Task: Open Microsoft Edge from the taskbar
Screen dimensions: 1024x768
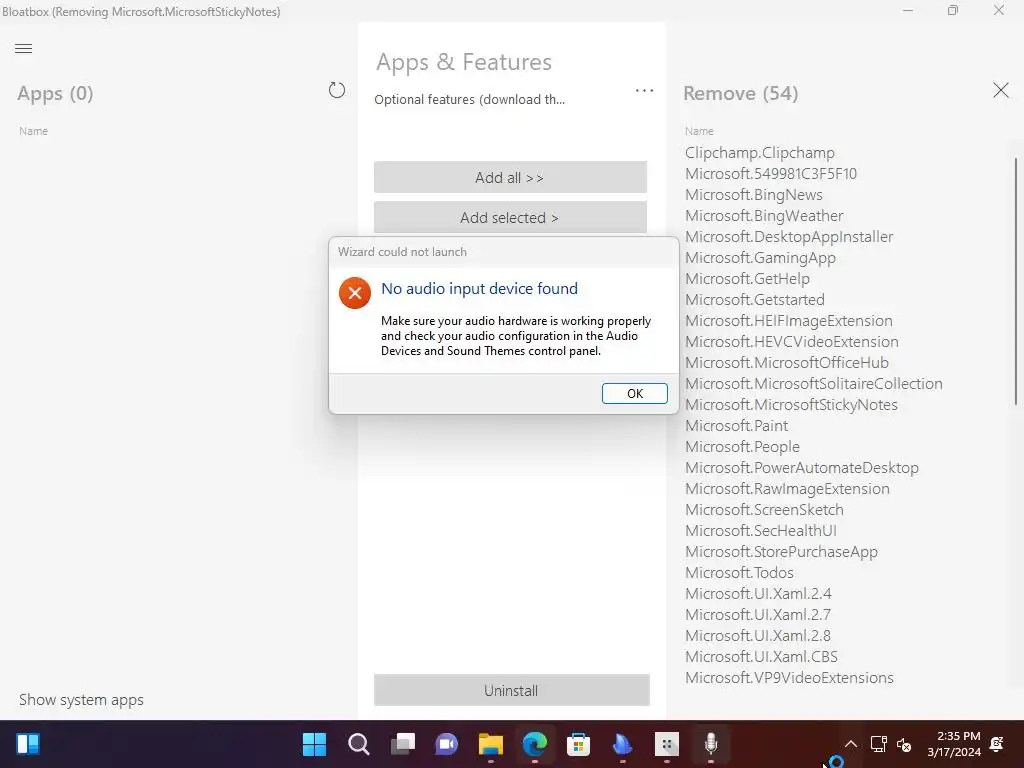Action: click(x=535, y=744)
